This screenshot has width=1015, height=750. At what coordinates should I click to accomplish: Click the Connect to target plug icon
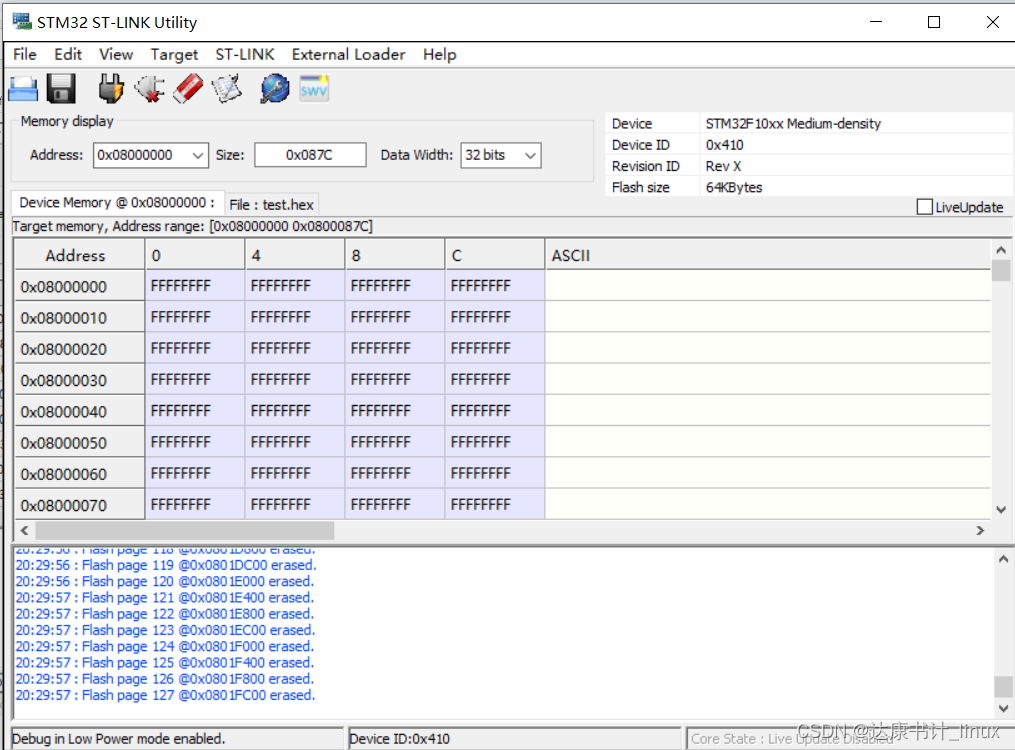(x=111, y=89)
